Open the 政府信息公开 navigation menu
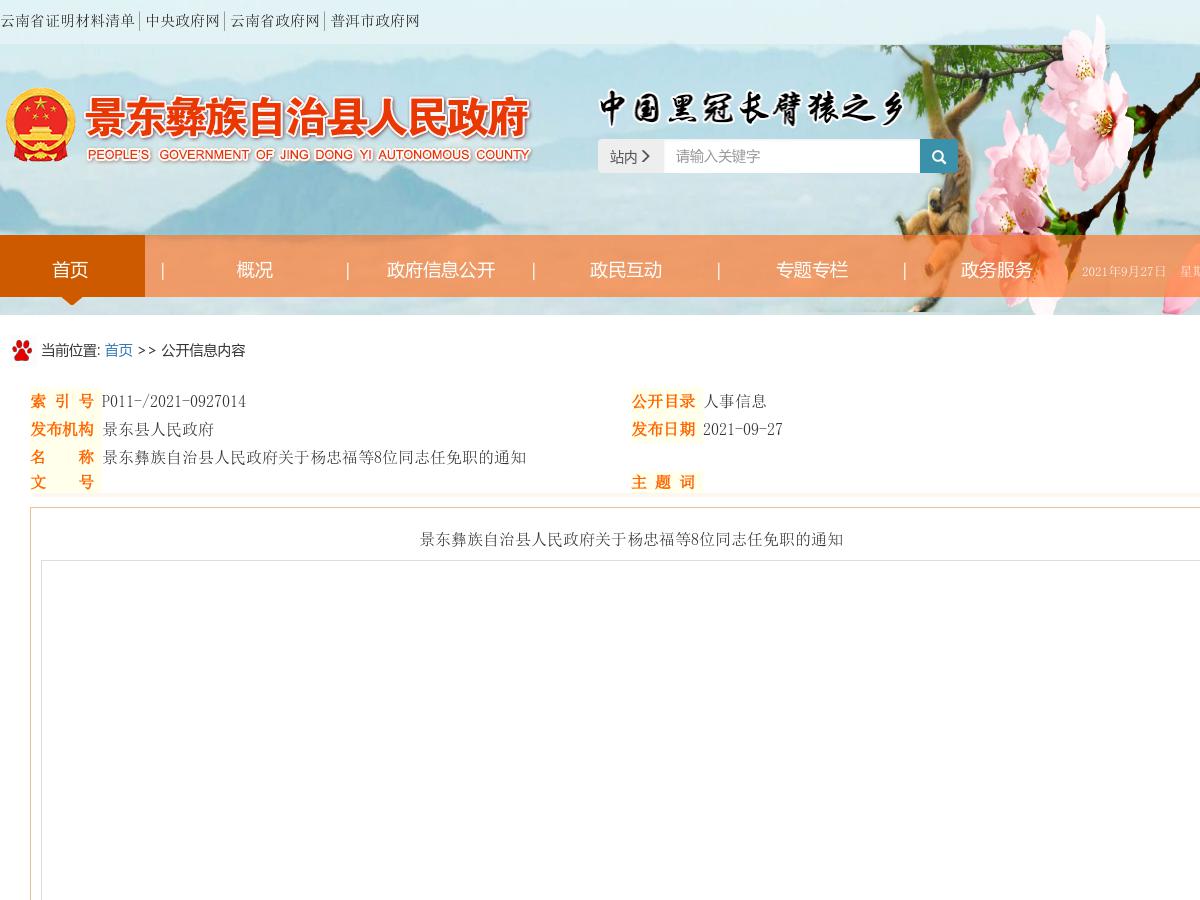Viewport: 1200px width, 900px height. point(440,270)
